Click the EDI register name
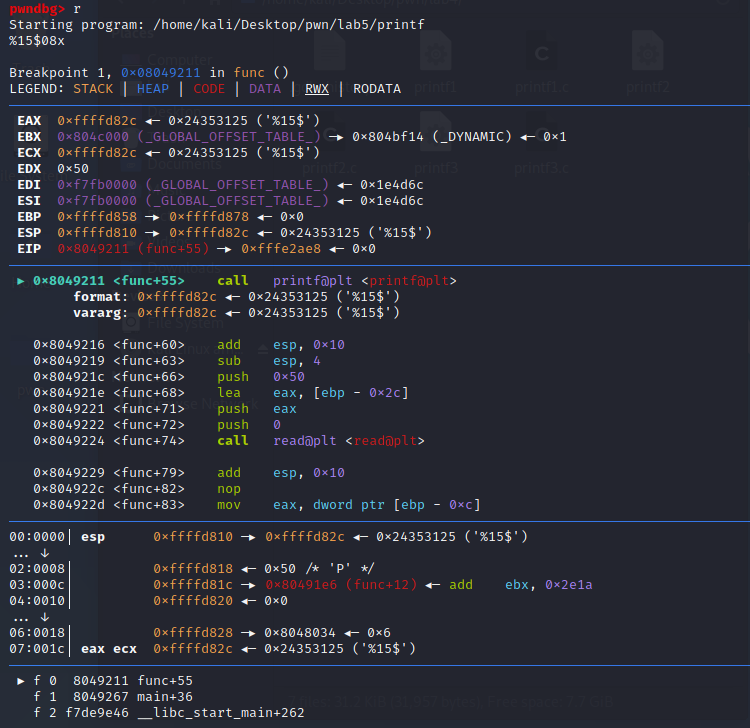The image size is (750, 728). tap(29, 185)
